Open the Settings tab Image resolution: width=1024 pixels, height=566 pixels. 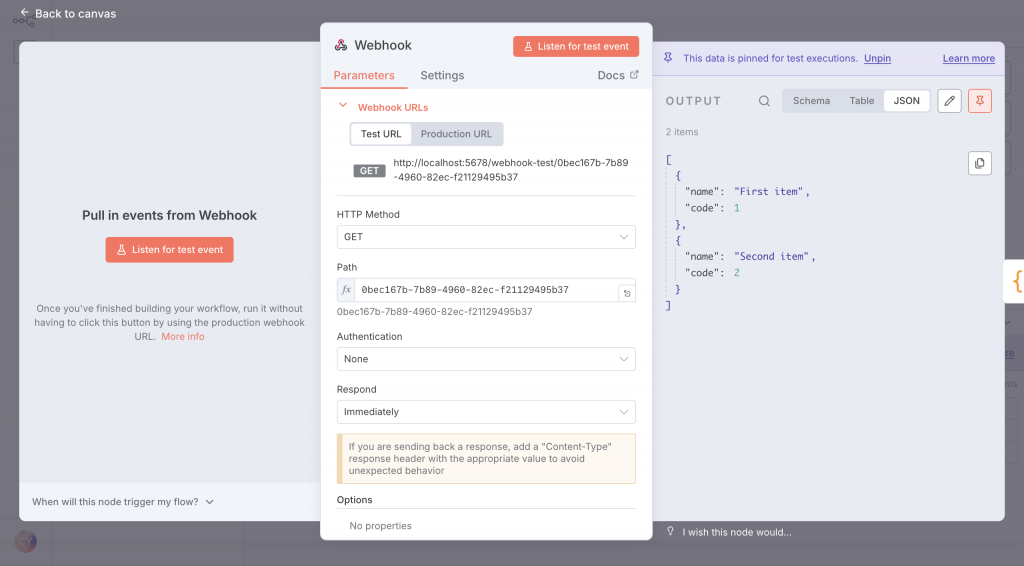tap(442, 75)
